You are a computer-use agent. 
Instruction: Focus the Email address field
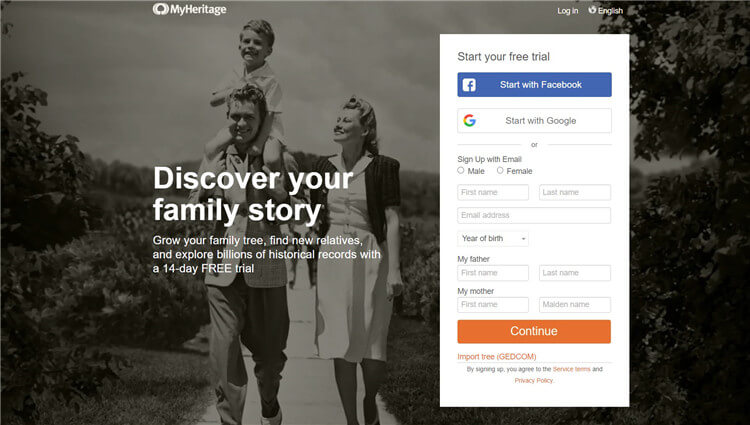pyautogui.click(x=534, y=215)
